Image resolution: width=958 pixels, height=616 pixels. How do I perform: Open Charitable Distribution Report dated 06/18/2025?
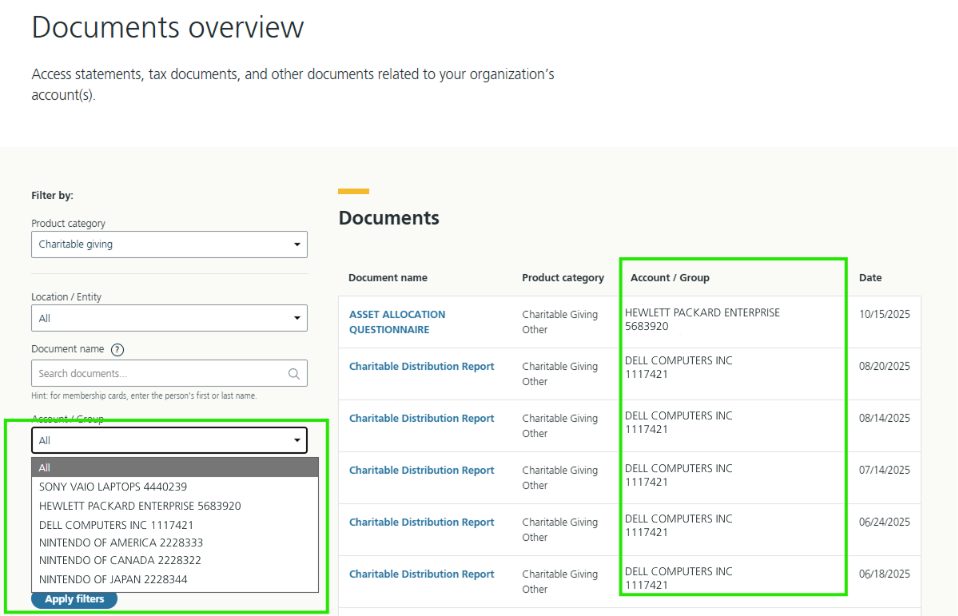click(422, 574)
